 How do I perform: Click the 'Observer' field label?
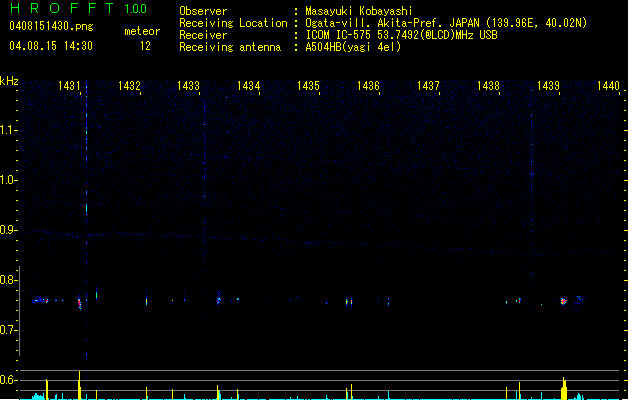coord(203,11)
